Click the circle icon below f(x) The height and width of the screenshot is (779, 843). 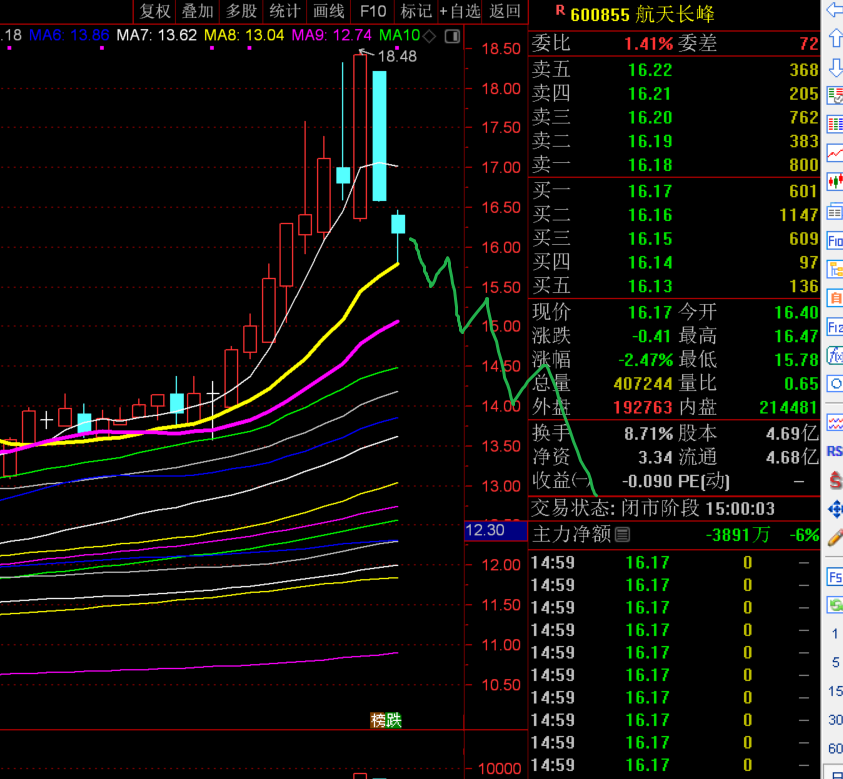tap(835, 384)
